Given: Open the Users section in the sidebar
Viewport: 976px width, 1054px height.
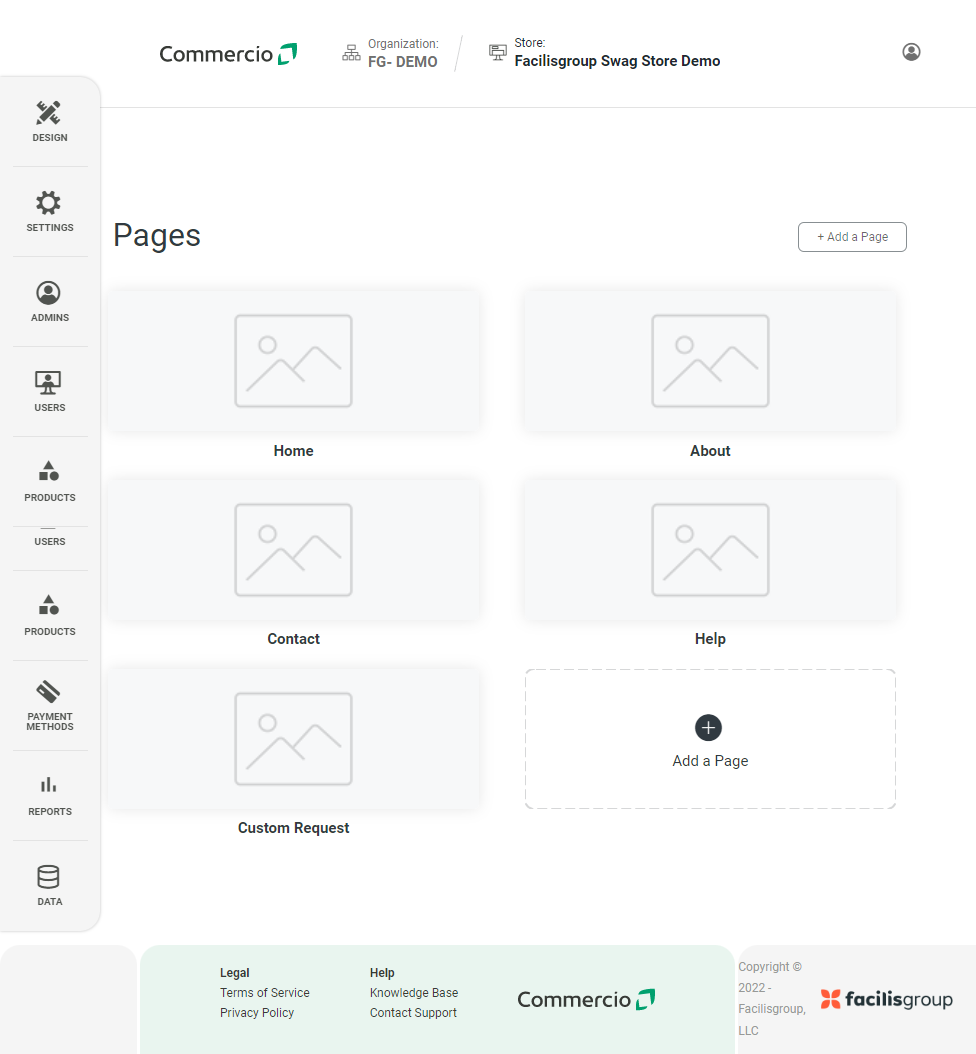Looking at the screenshot, I should (x=49, y=388).
